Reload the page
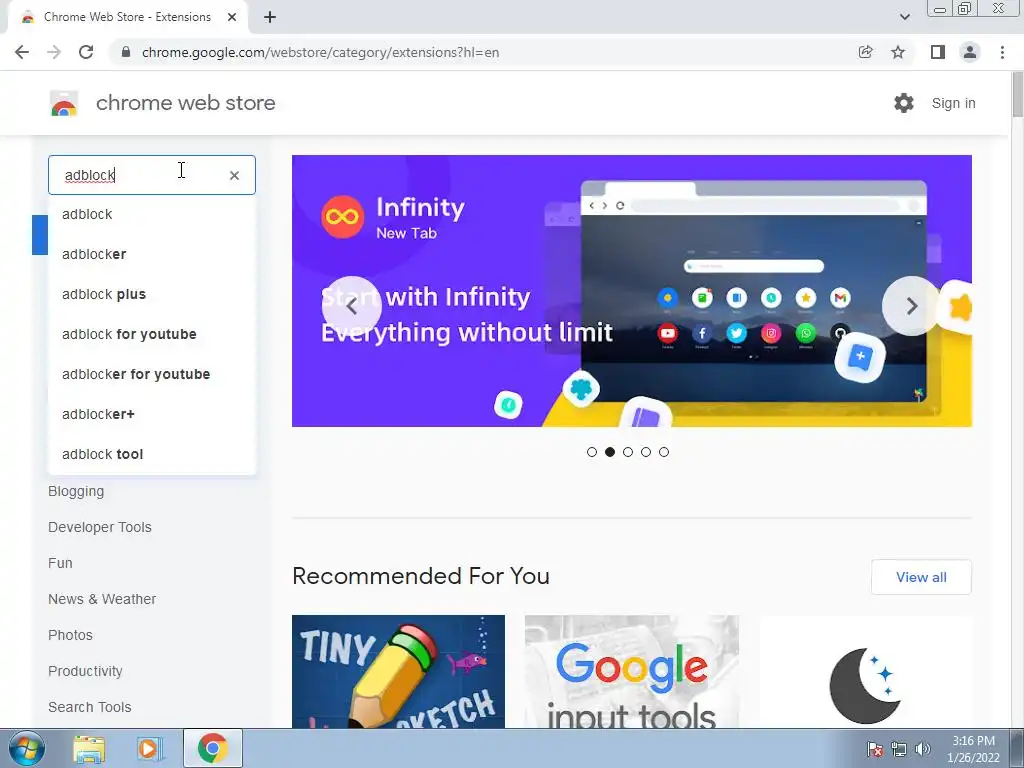Screen dimensions: 1024x768 coord(86,52)
